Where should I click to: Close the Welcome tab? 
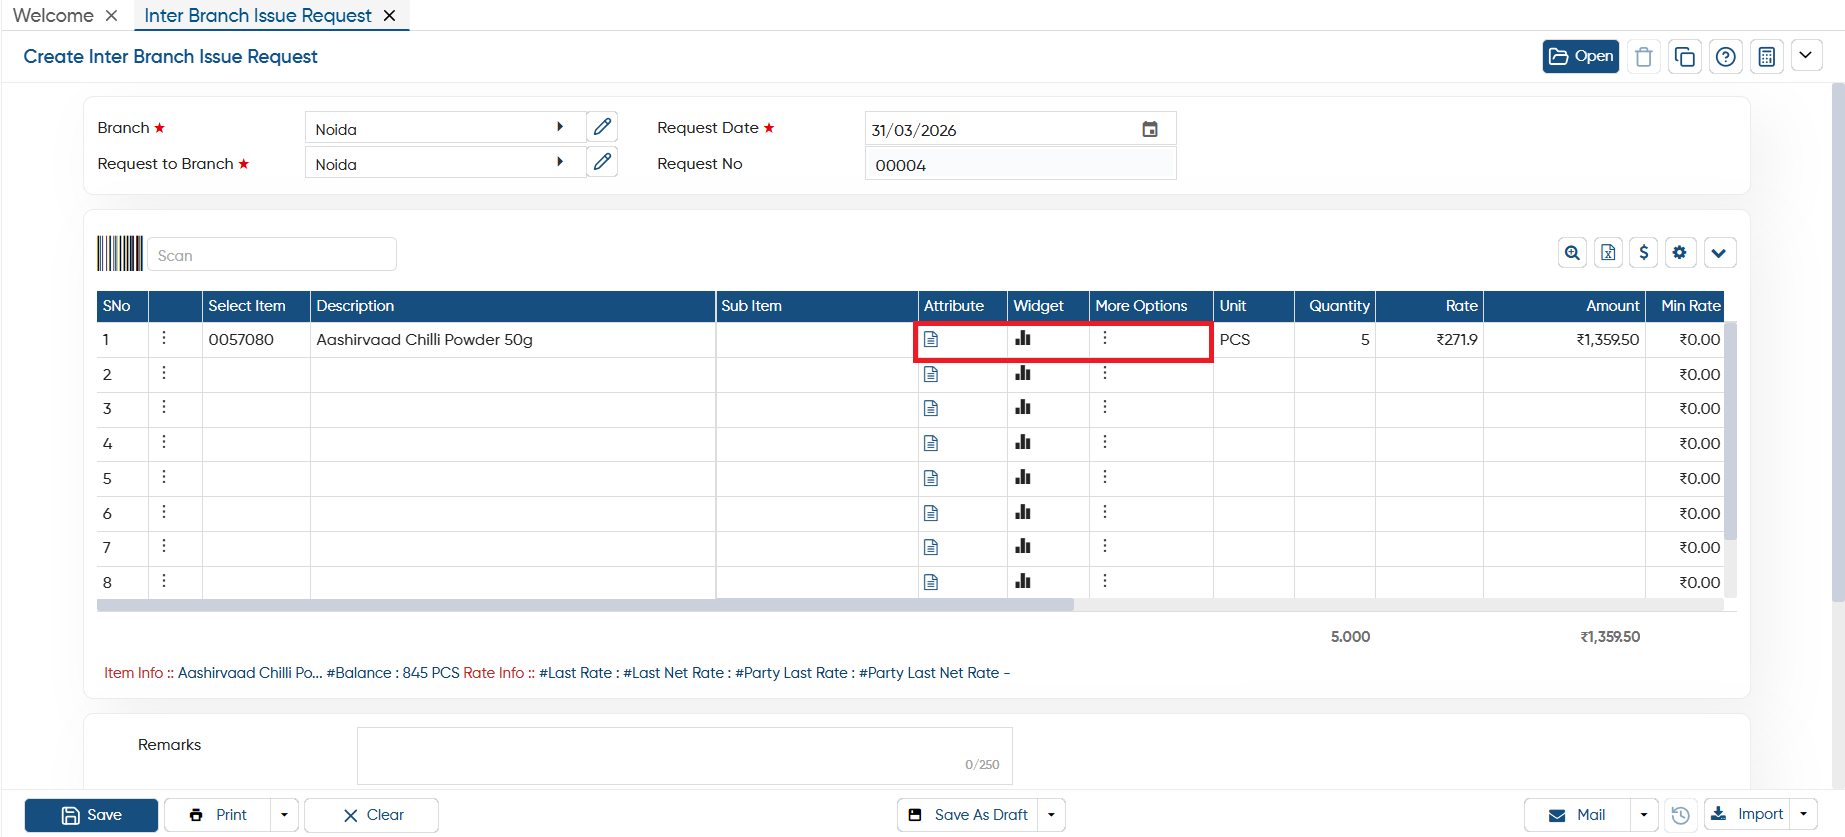pos(111,15)
